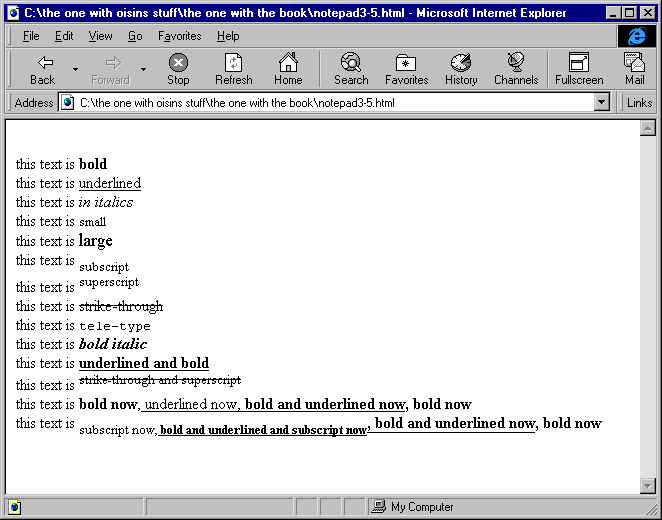Open the File menu

(31, 36)
